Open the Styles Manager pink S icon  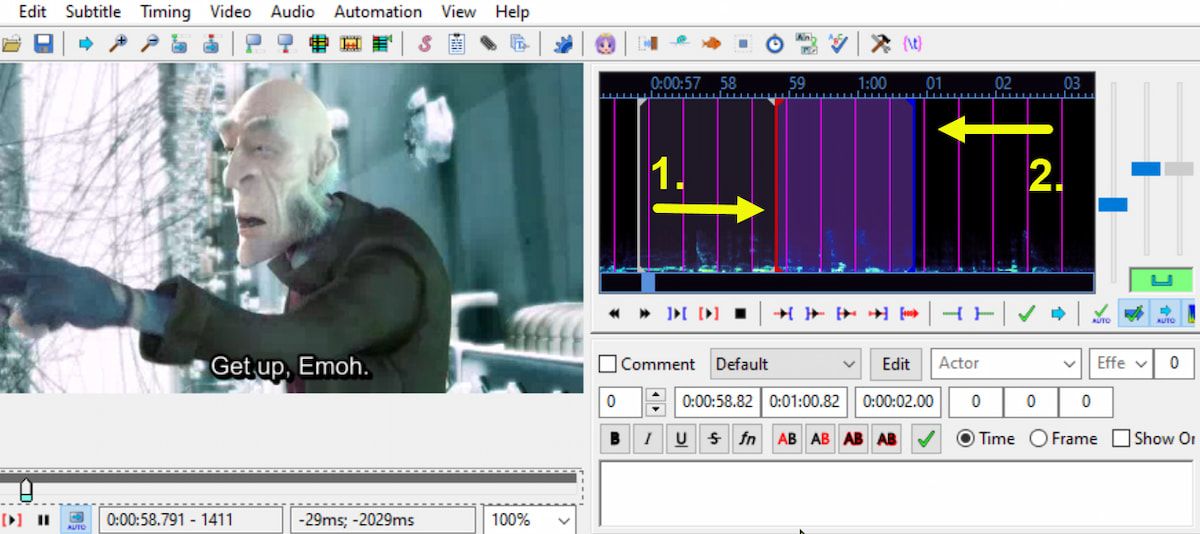(425, 44)
